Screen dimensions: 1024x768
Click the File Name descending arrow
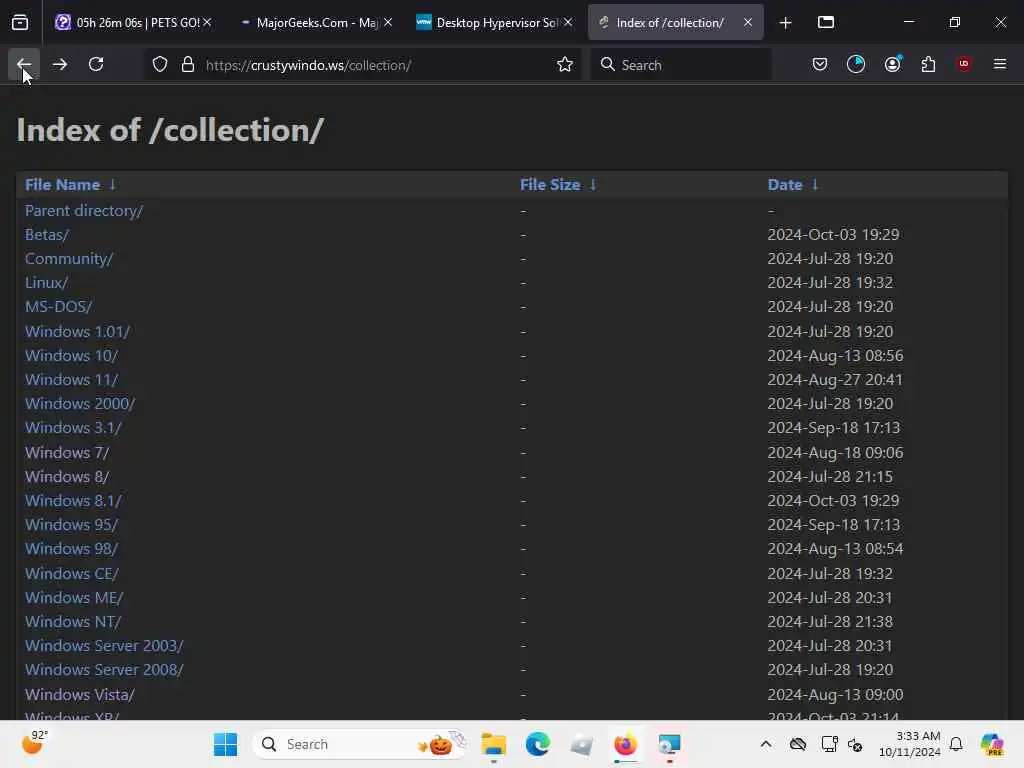tap(112, 185)
